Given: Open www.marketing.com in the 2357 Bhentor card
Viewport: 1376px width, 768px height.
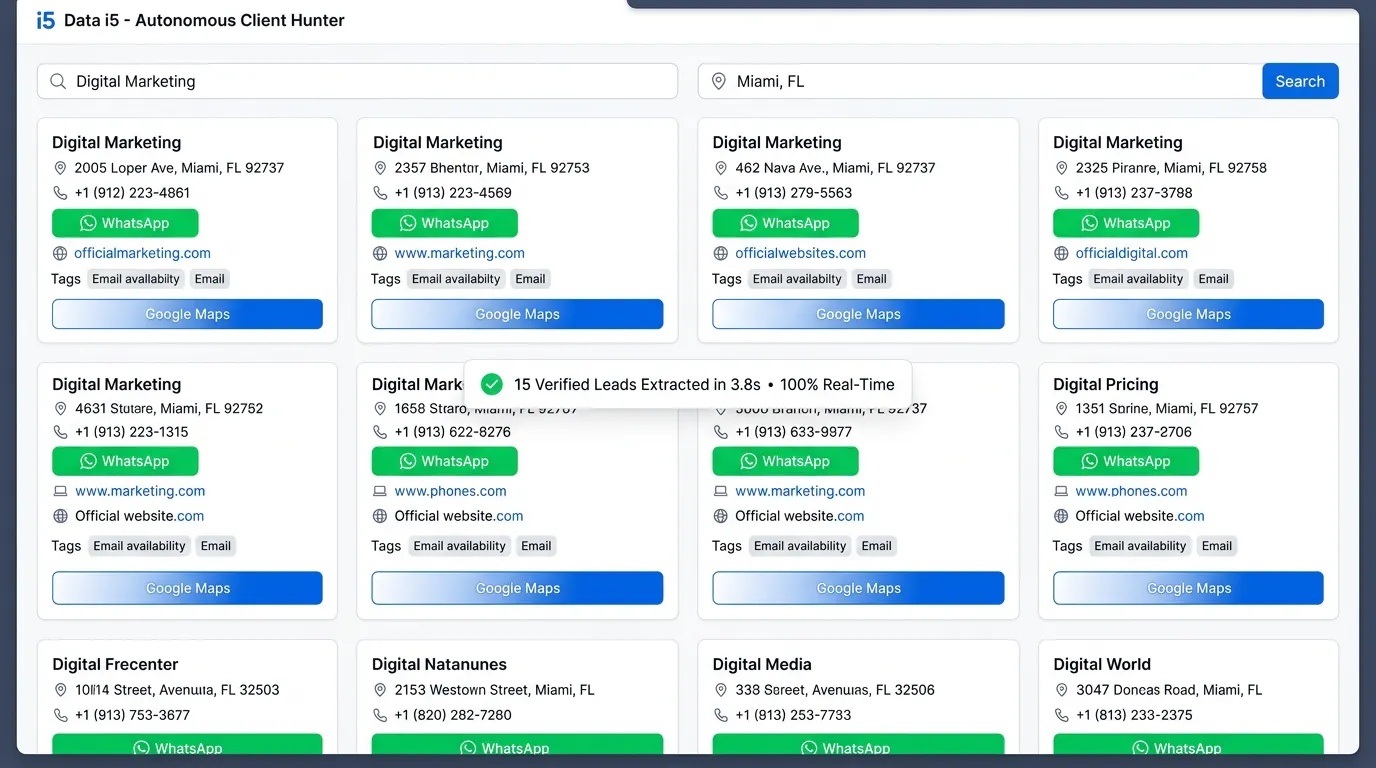Looking at the screenshot, I should tap(459, 253).
